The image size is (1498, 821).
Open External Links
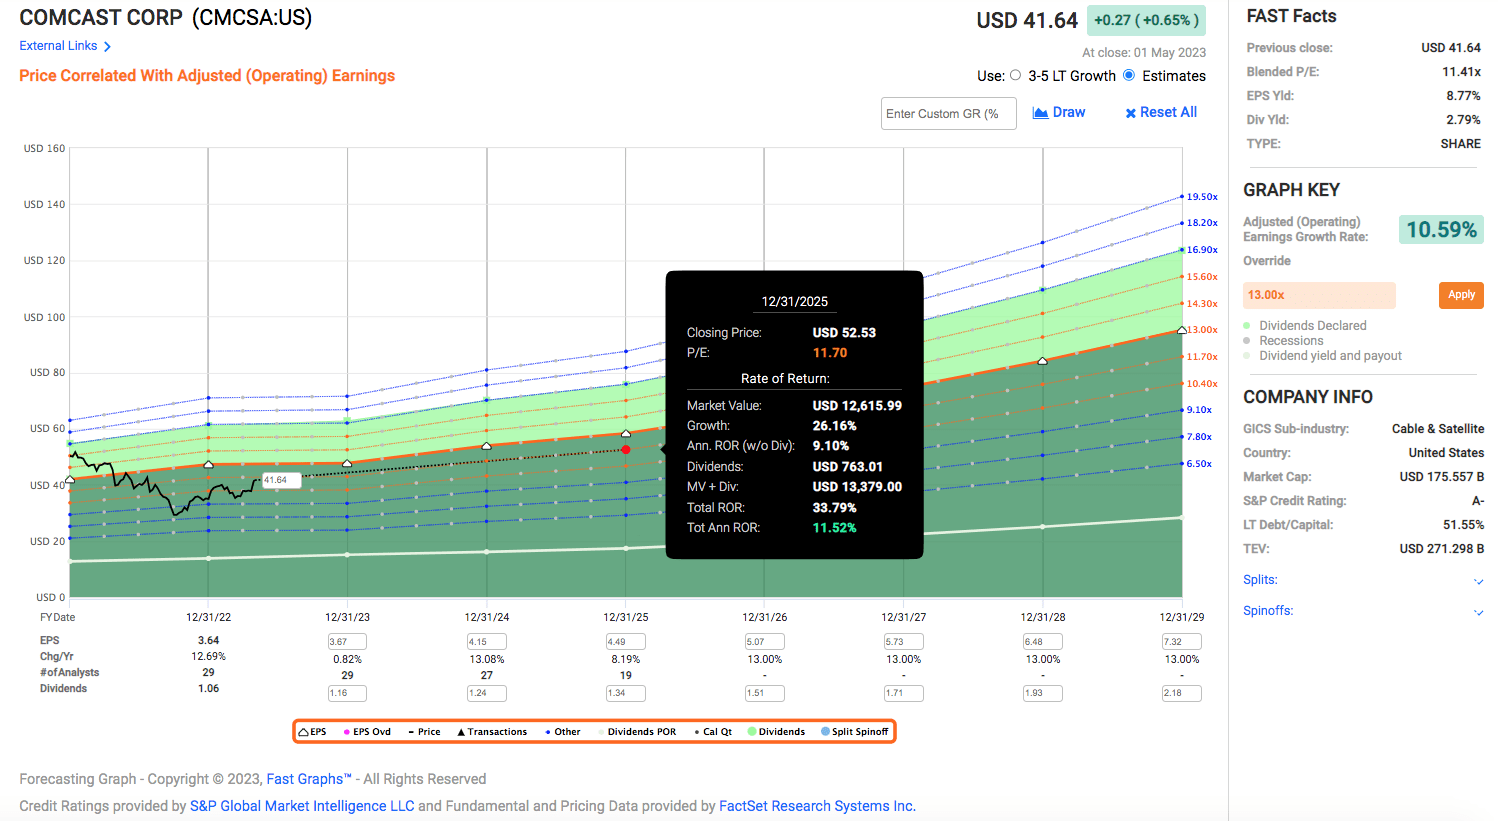pyautogui.click(x=58, y=46)
